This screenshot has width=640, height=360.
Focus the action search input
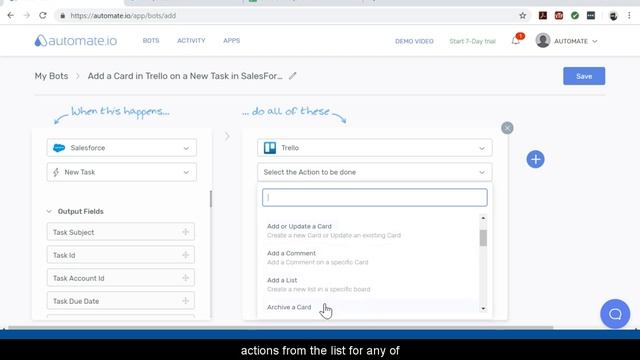pyautogui.click(x=374, y=198)
